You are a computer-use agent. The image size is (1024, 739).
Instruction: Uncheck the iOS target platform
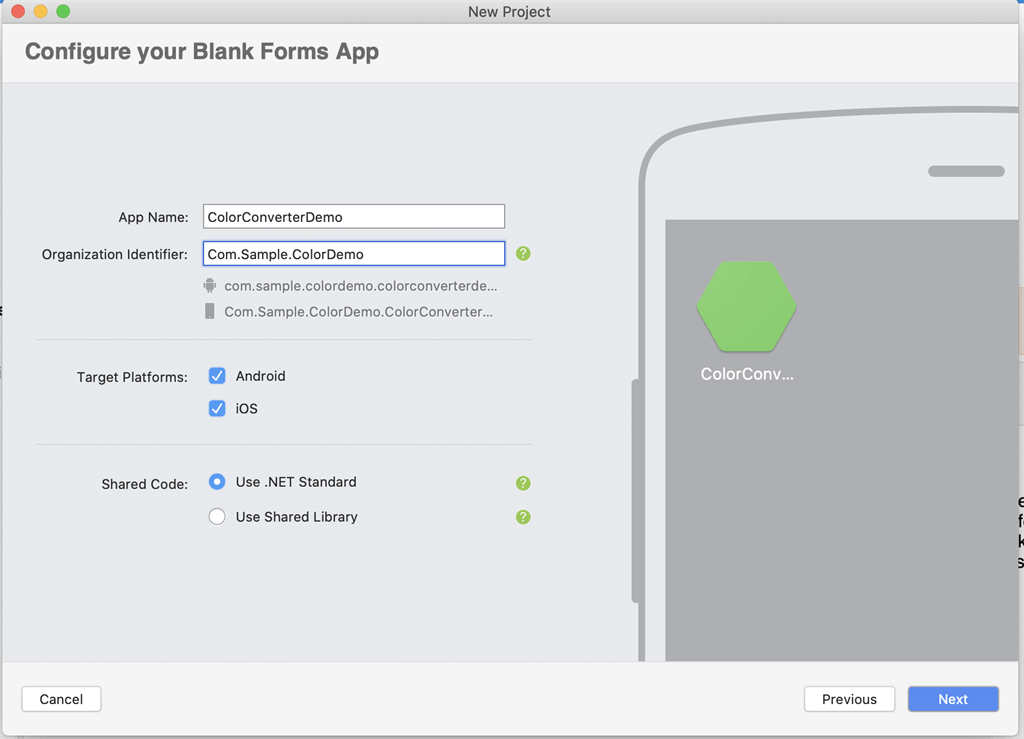point(217,408)
